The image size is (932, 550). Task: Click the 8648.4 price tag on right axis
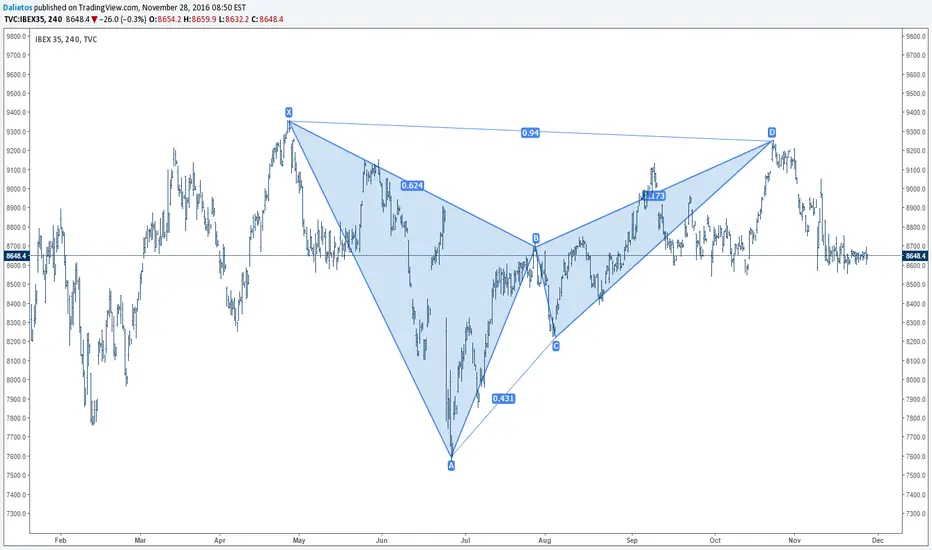coord(915,256)
